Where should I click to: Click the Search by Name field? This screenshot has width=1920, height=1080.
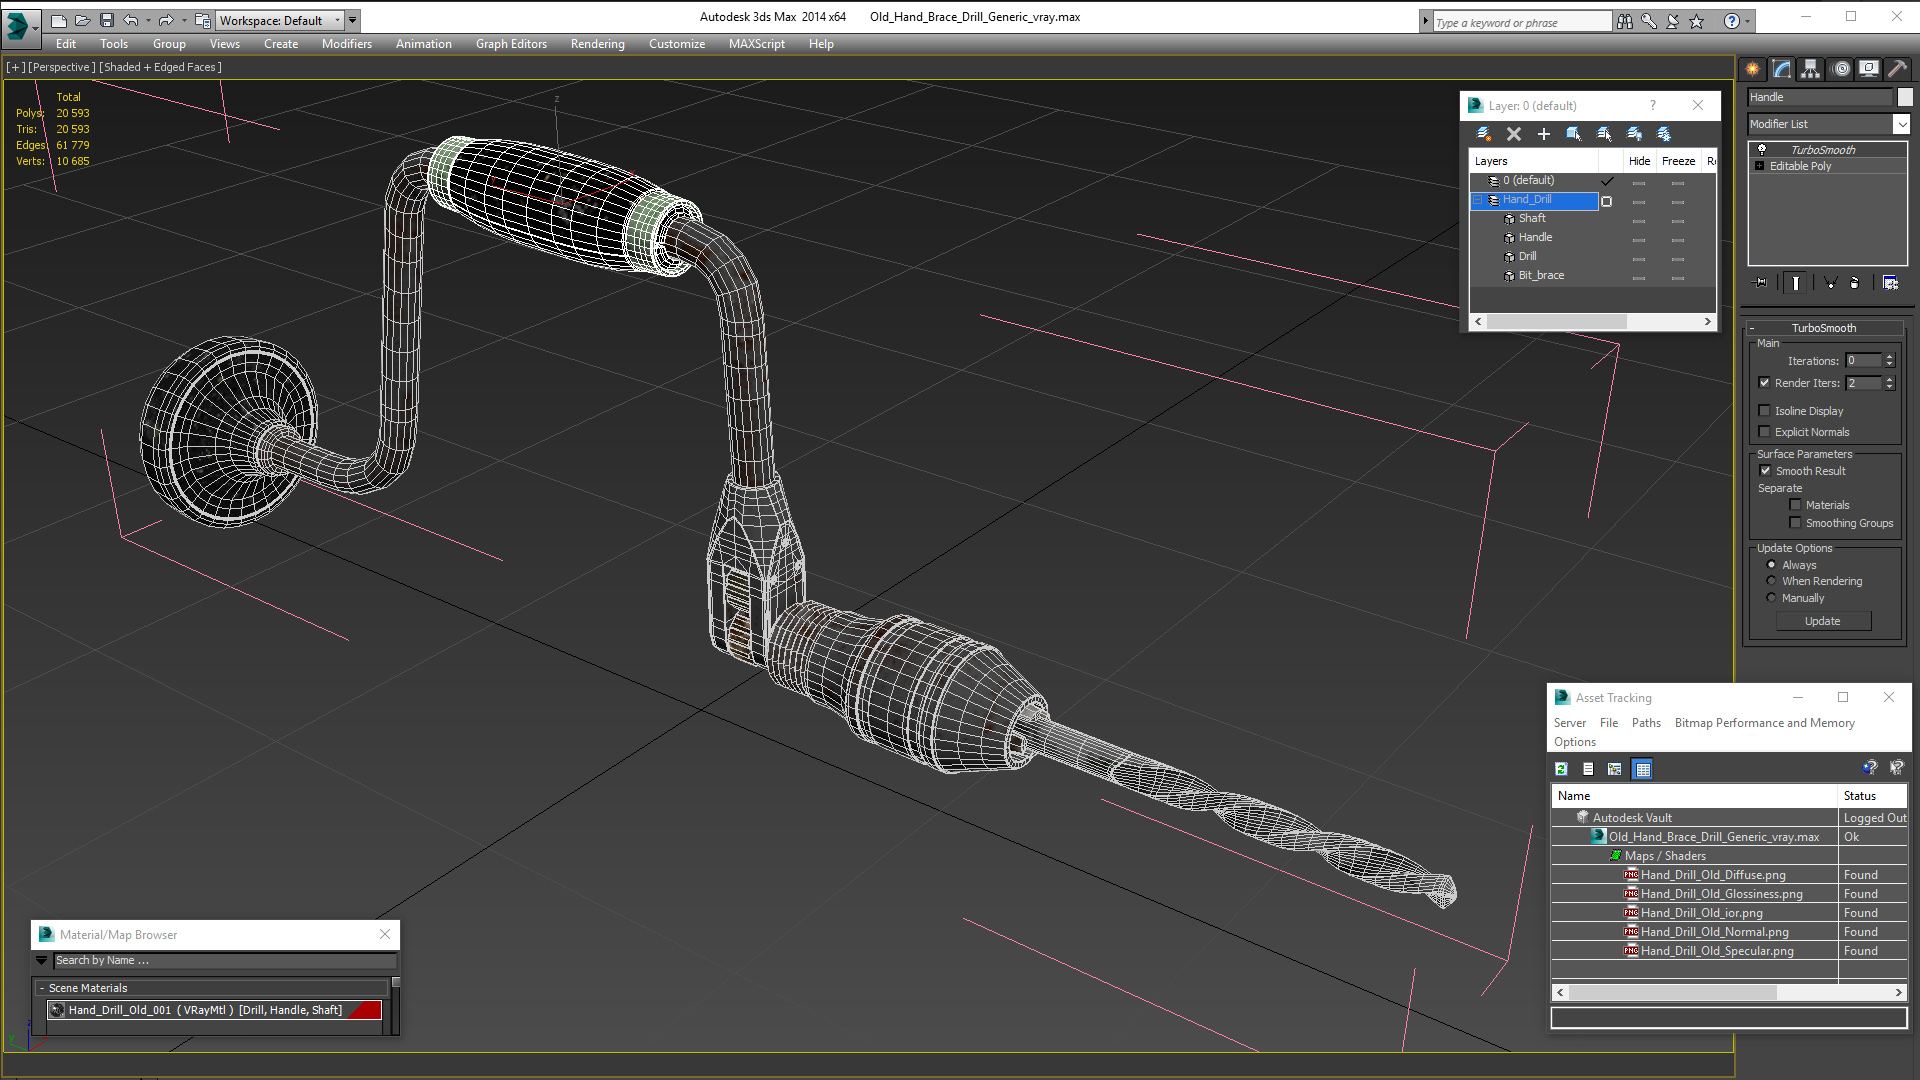click(x=225, y=960)
